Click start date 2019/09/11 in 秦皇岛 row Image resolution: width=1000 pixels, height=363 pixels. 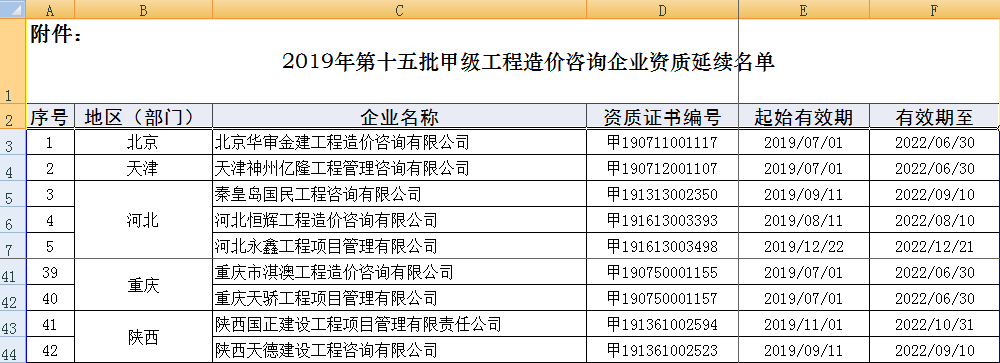pos(804,194)
